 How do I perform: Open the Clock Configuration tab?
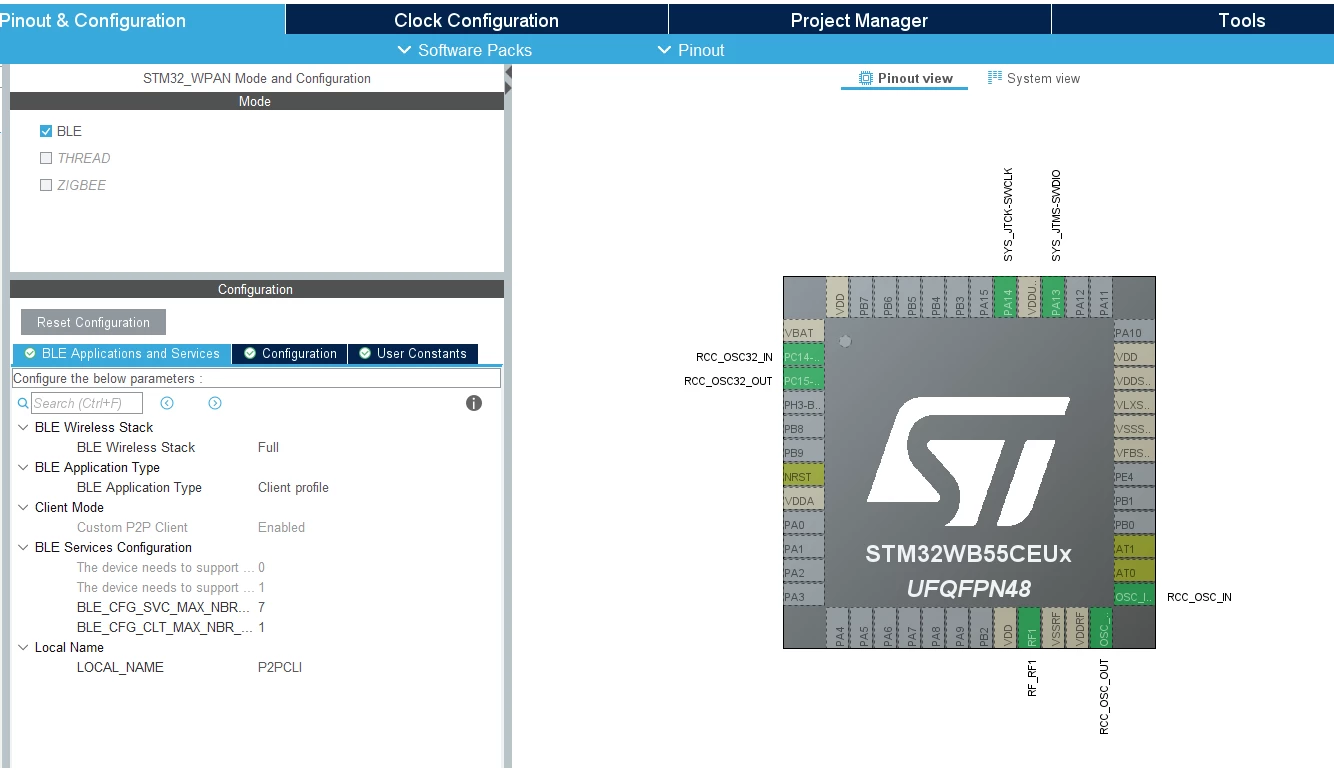476,20
